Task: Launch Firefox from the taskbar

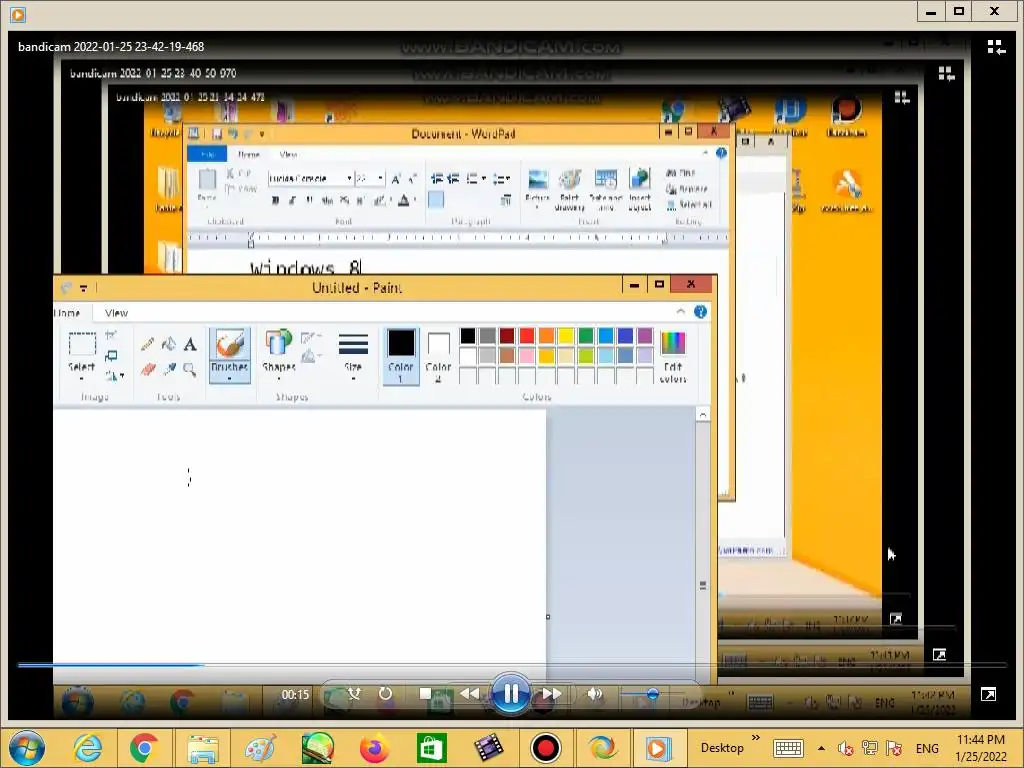Action: click(374, 748)
